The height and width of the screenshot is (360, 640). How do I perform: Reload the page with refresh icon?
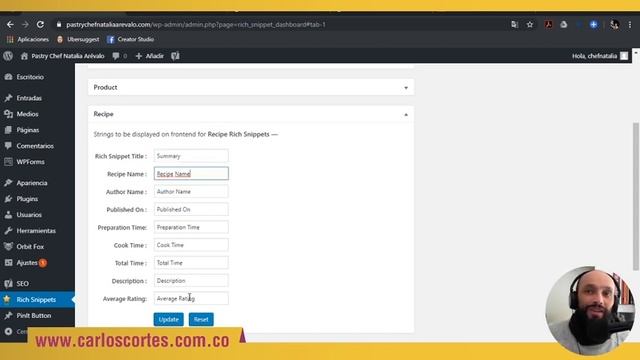pos(40,24)
